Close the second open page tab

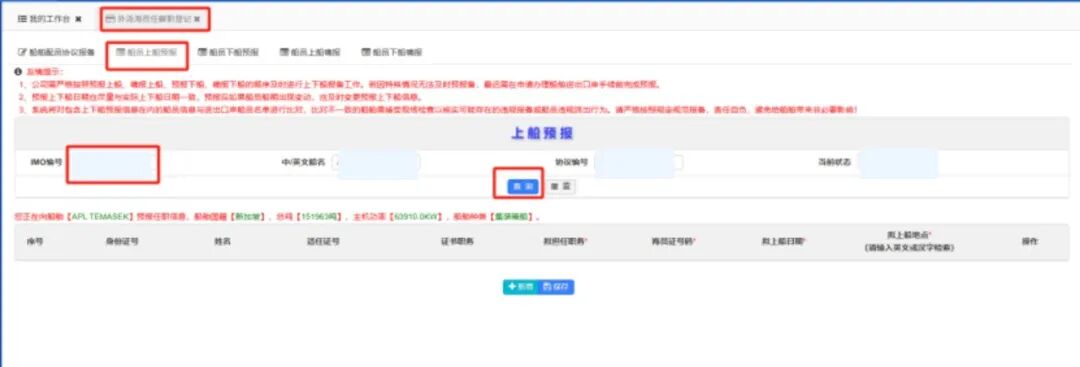coord(196,19)
